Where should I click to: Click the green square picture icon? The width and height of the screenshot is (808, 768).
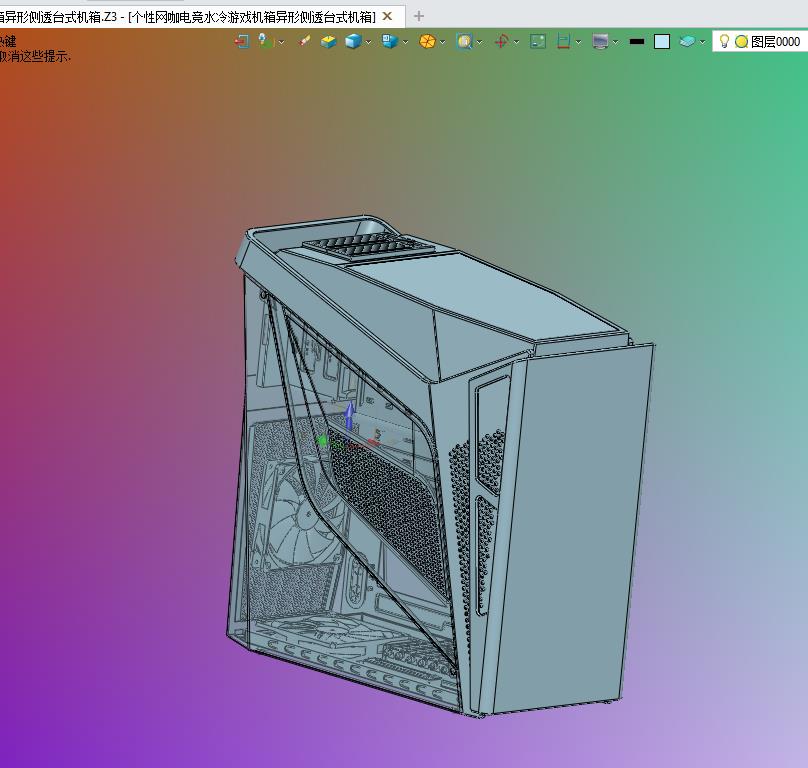[x=538, y=41]
